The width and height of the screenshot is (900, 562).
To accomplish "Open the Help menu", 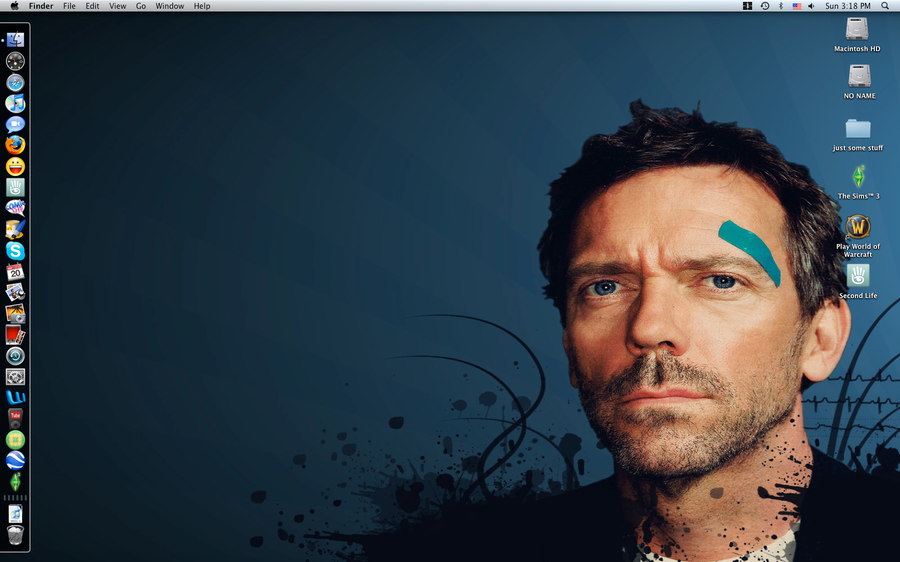I will pyautogui.click(x=202, y=6).
